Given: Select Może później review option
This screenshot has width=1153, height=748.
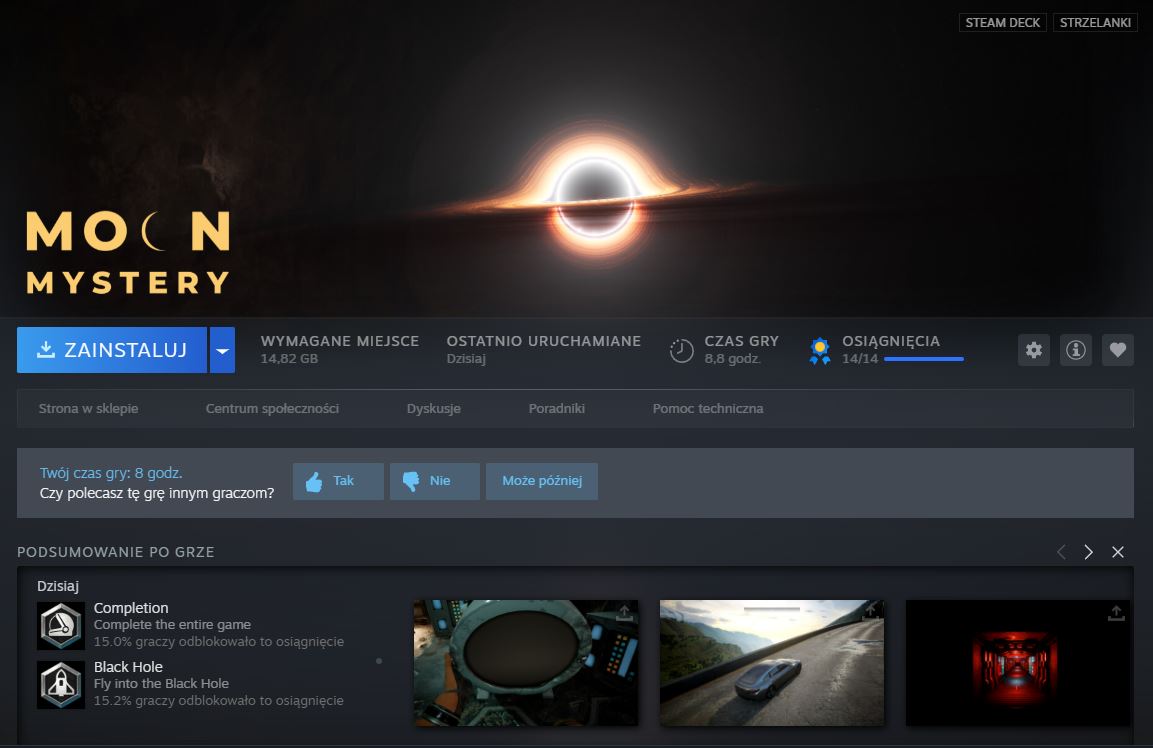Looking at the screenshot, I should click(542, 481).
